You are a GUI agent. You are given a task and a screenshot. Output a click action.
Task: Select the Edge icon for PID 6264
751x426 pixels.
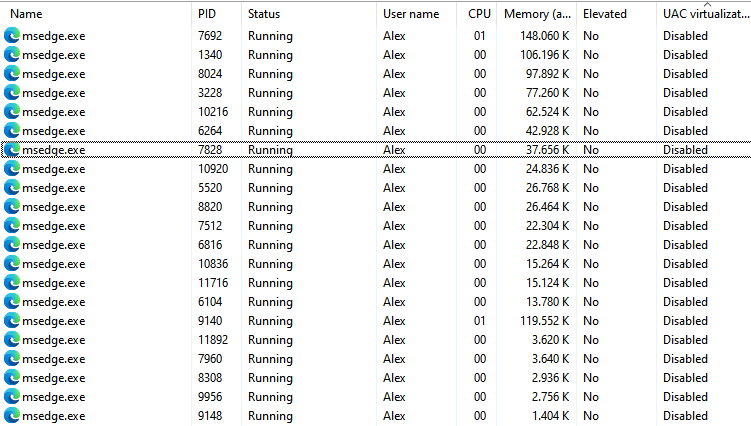pos(12,130)
